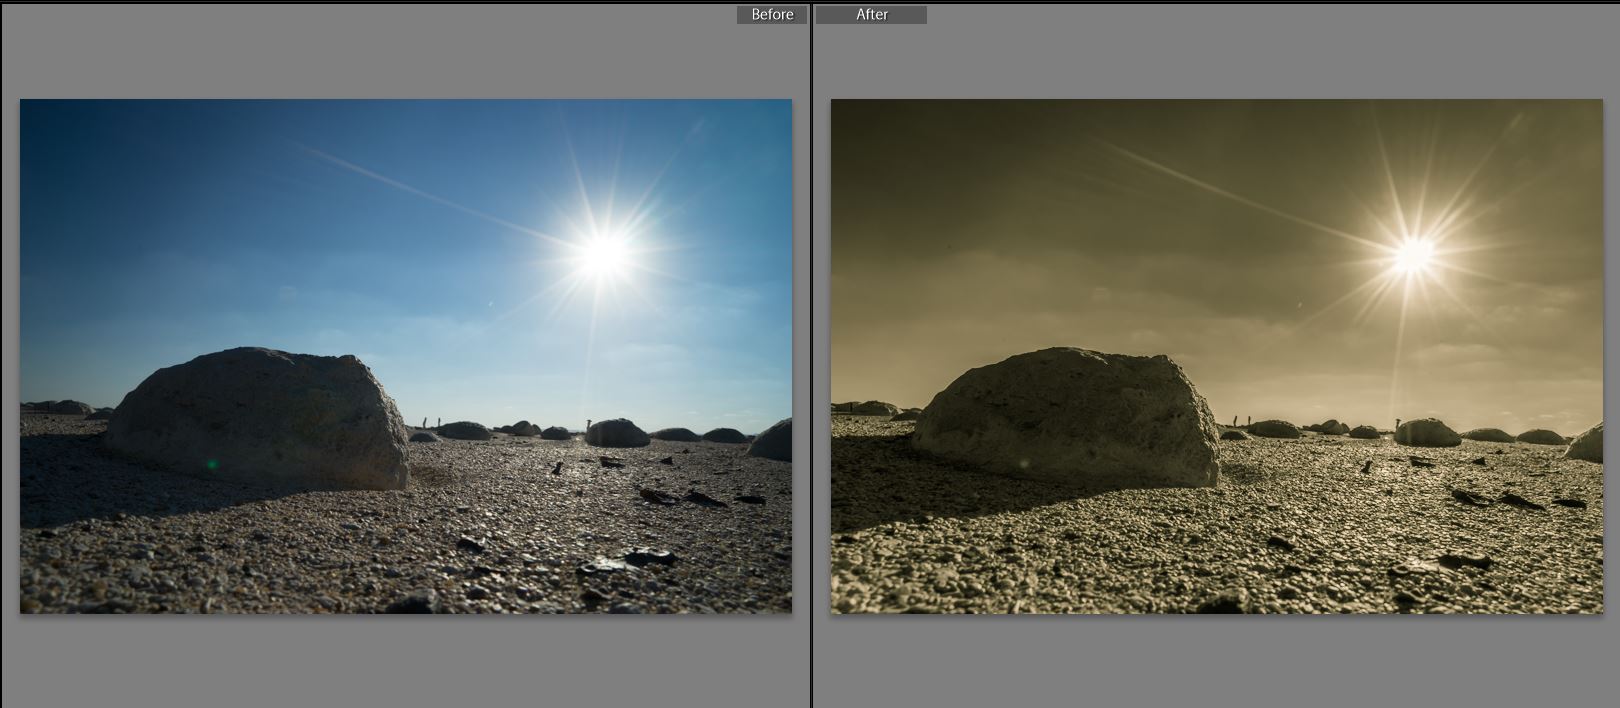Click the blue sky's top-left corner in Before
1620x708 pixels.
40,115
